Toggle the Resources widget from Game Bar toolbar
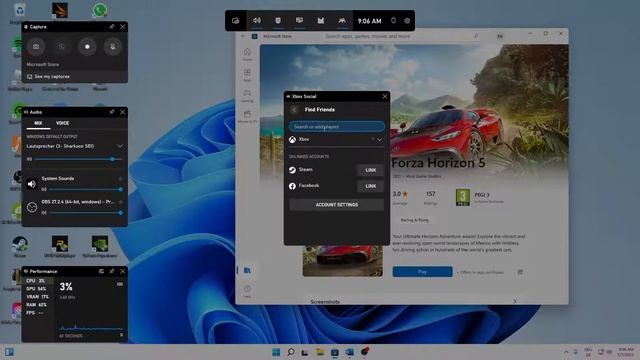 [x=321, y=20]
